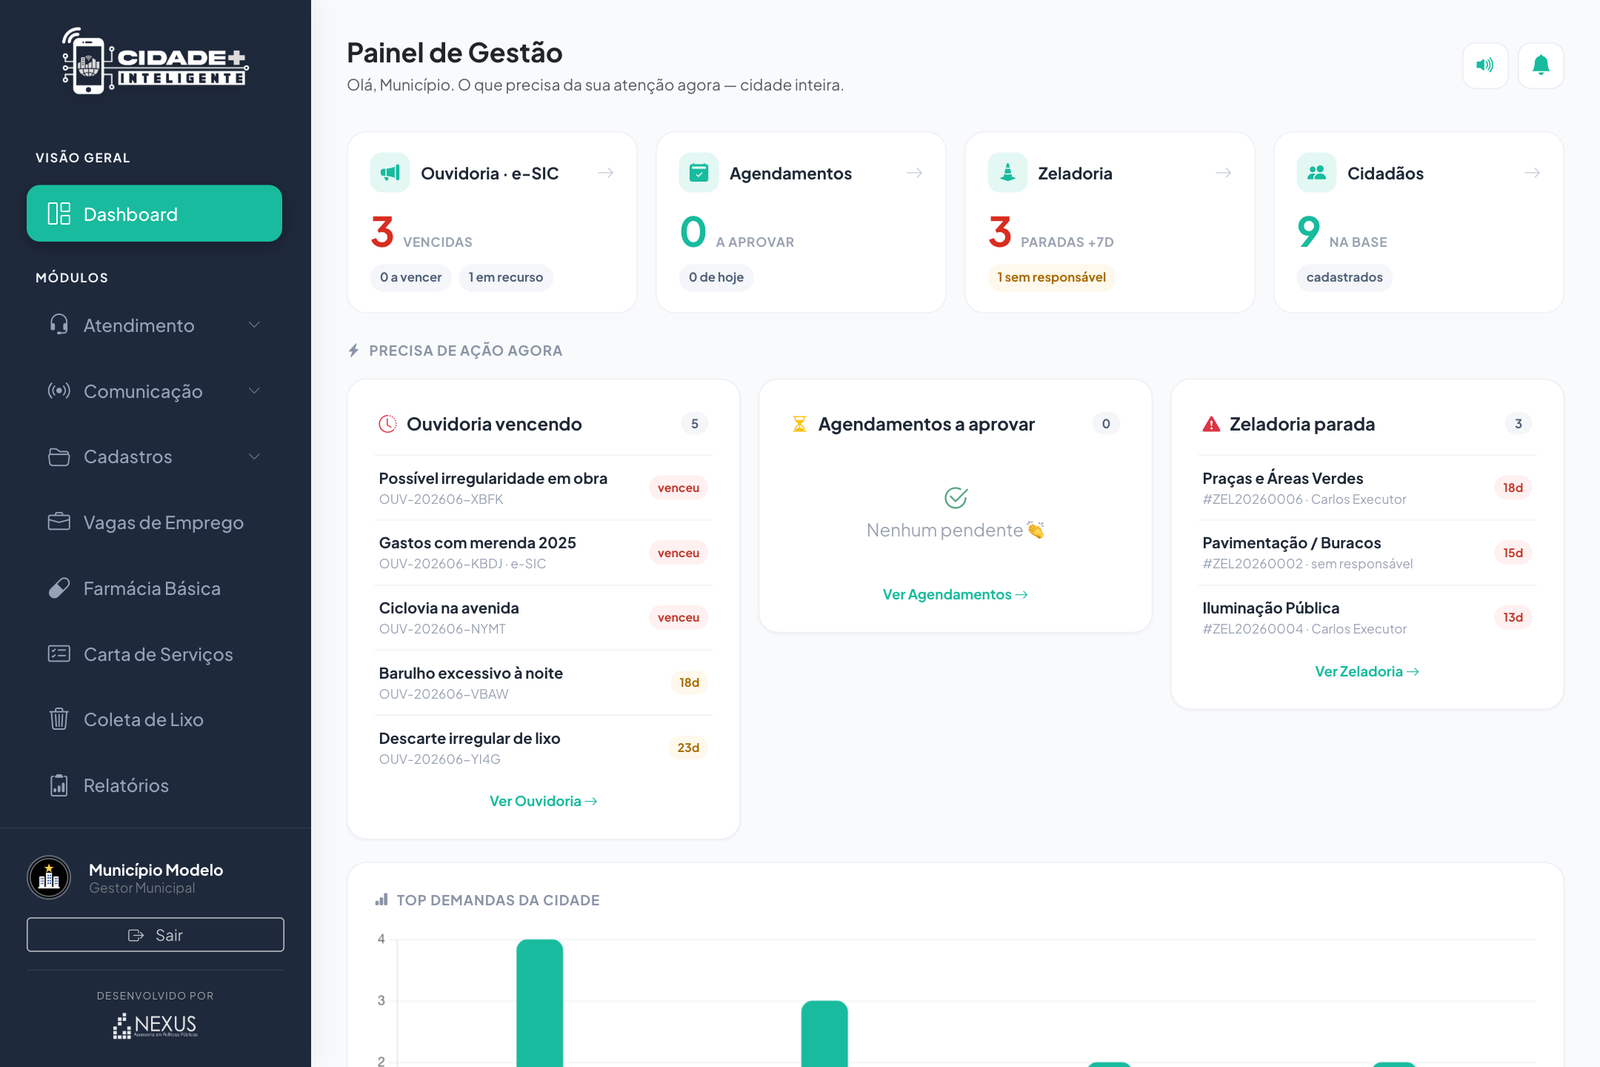The image size is (1600, 1067).
Task: Open Coleta de Lixo module
Action: coord(154,719)
